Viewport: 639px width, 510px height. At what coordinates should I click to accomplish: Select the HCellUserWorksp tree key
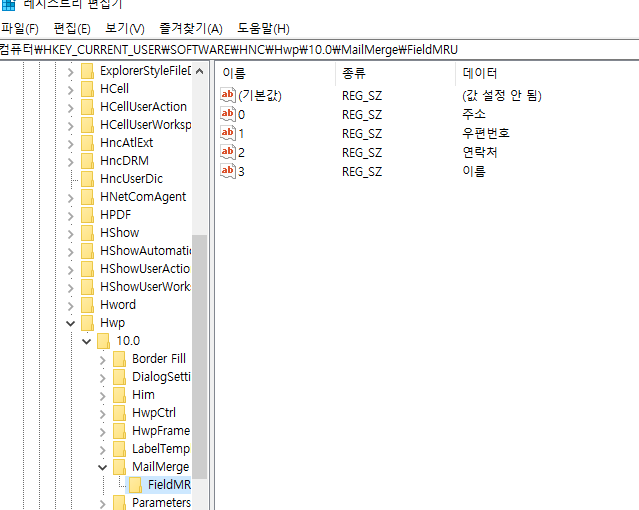(145, 125)
